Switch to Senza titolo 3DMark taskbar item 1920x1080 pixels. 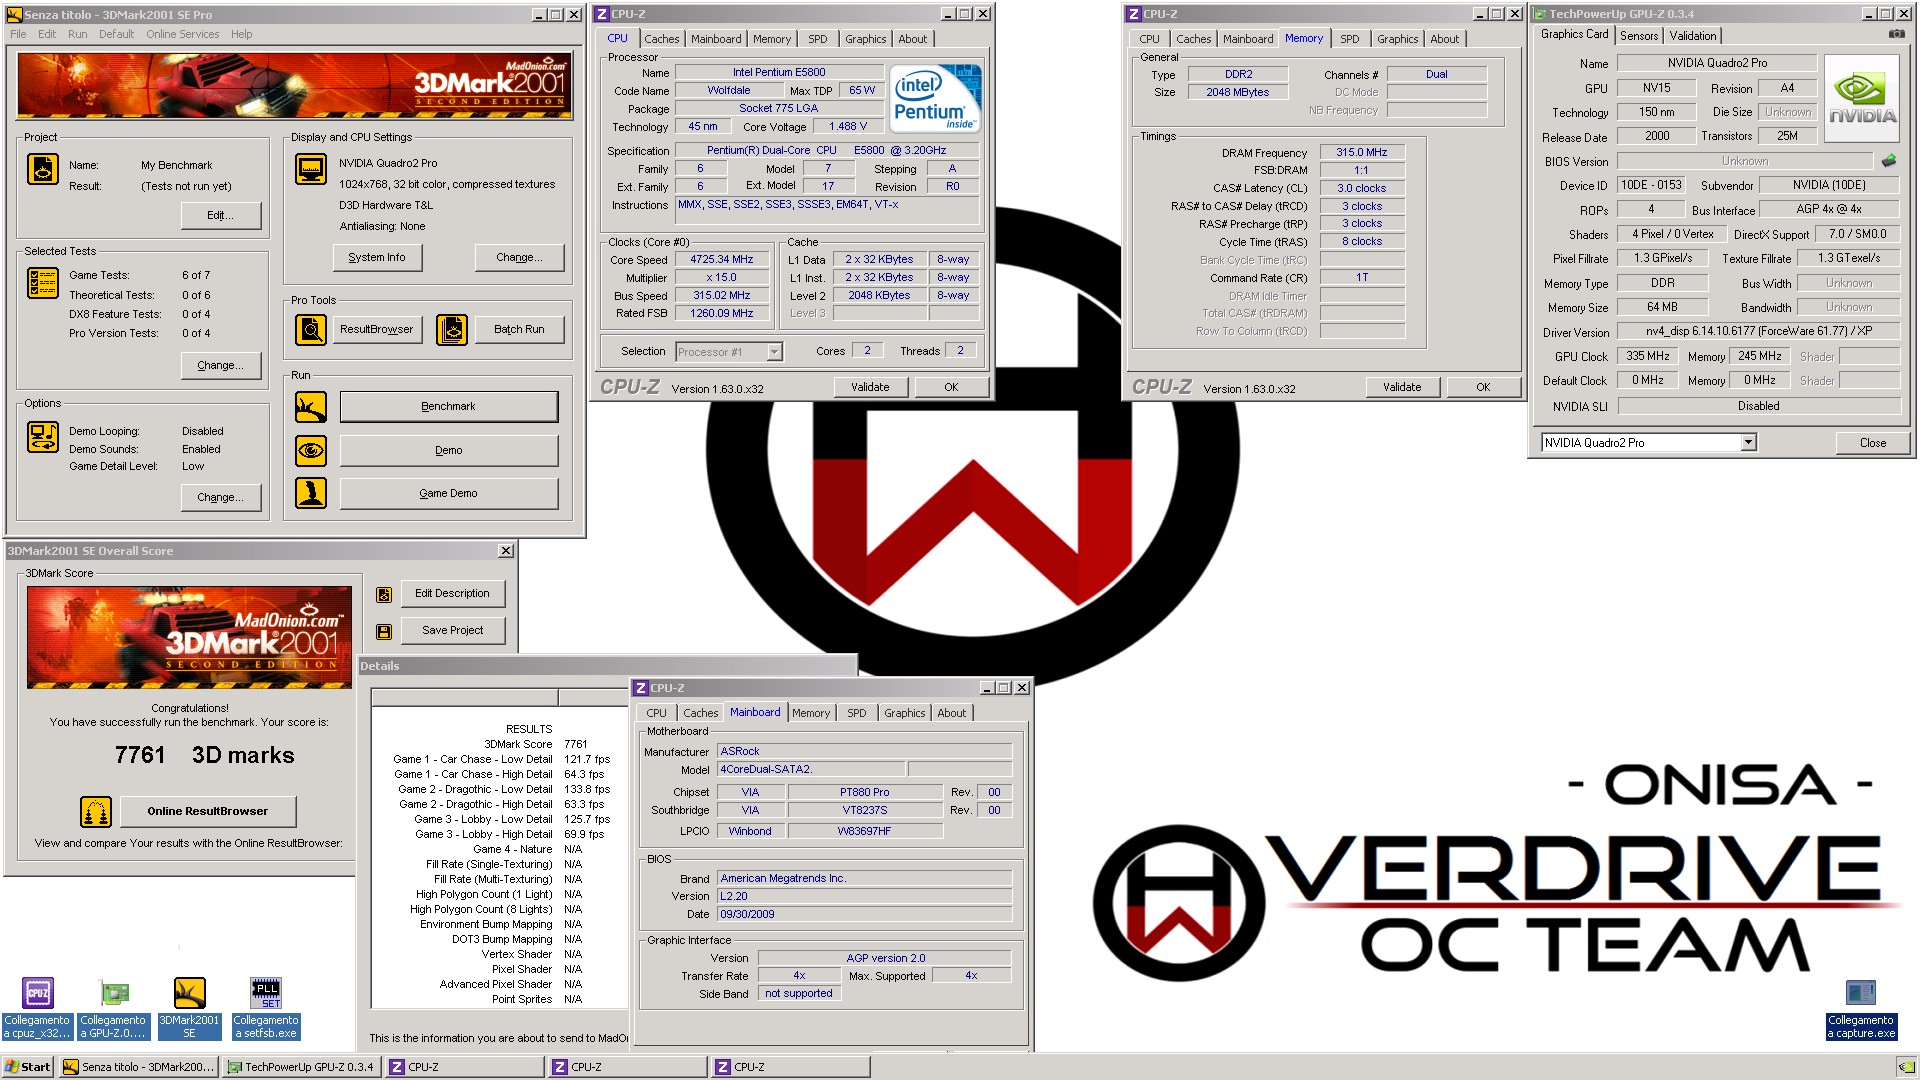coord(138,1067)
